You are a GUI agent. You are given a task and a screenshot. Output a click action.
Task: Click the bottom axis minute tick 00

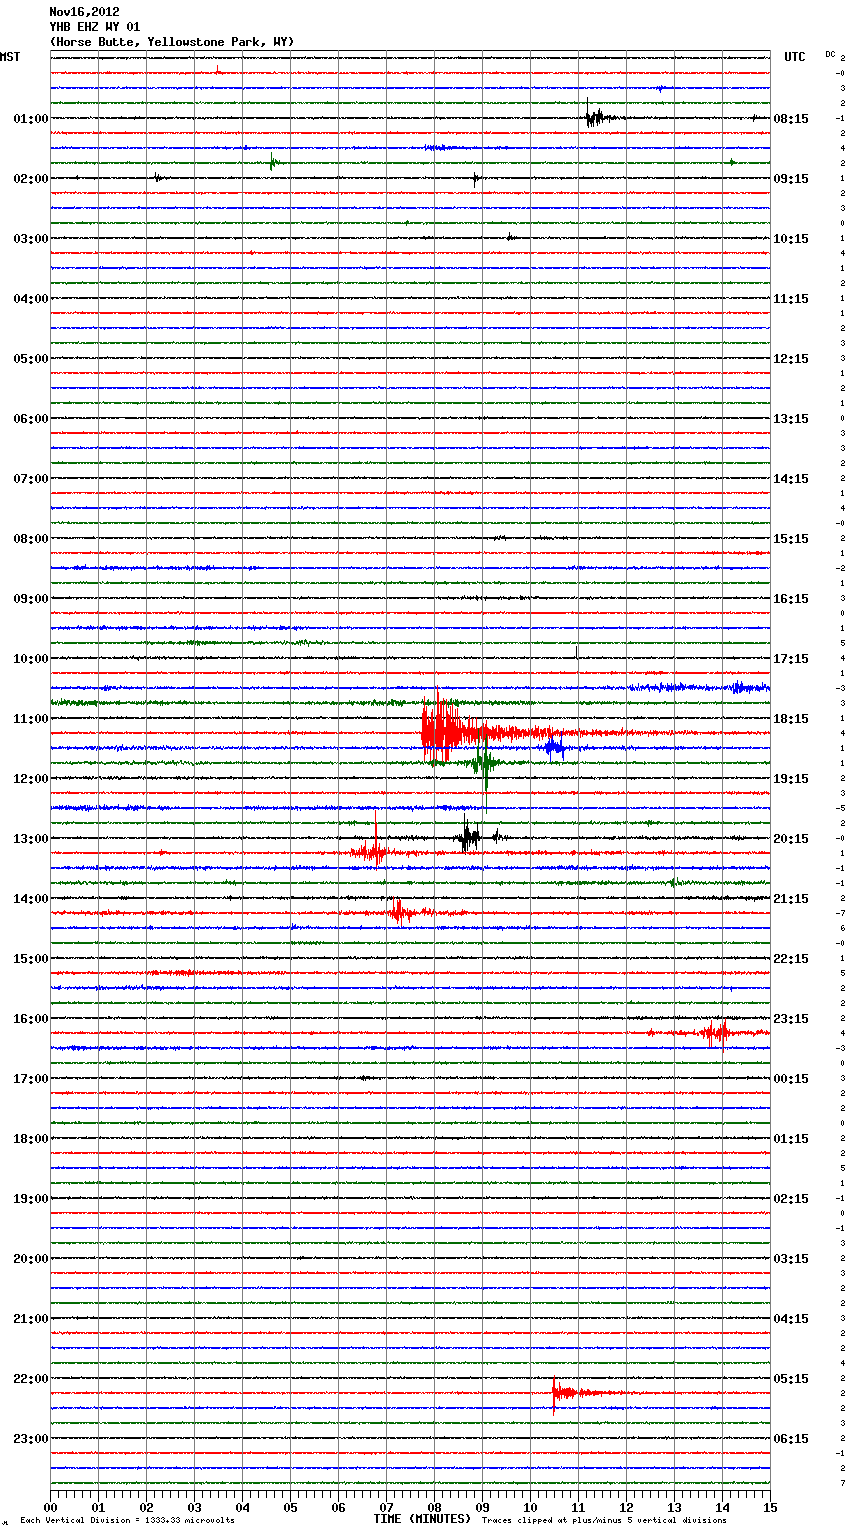click(50, 1508)
